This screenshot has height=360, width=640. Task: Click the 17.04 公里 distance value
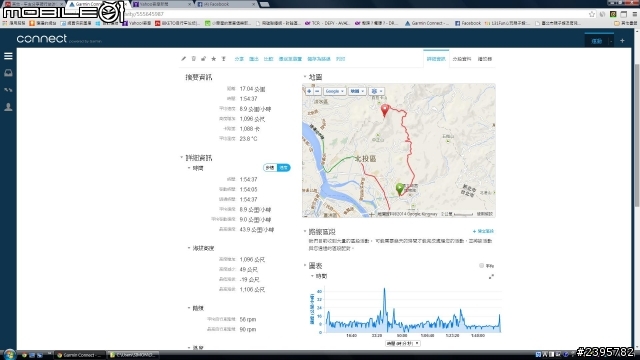(x=252, y=89)
